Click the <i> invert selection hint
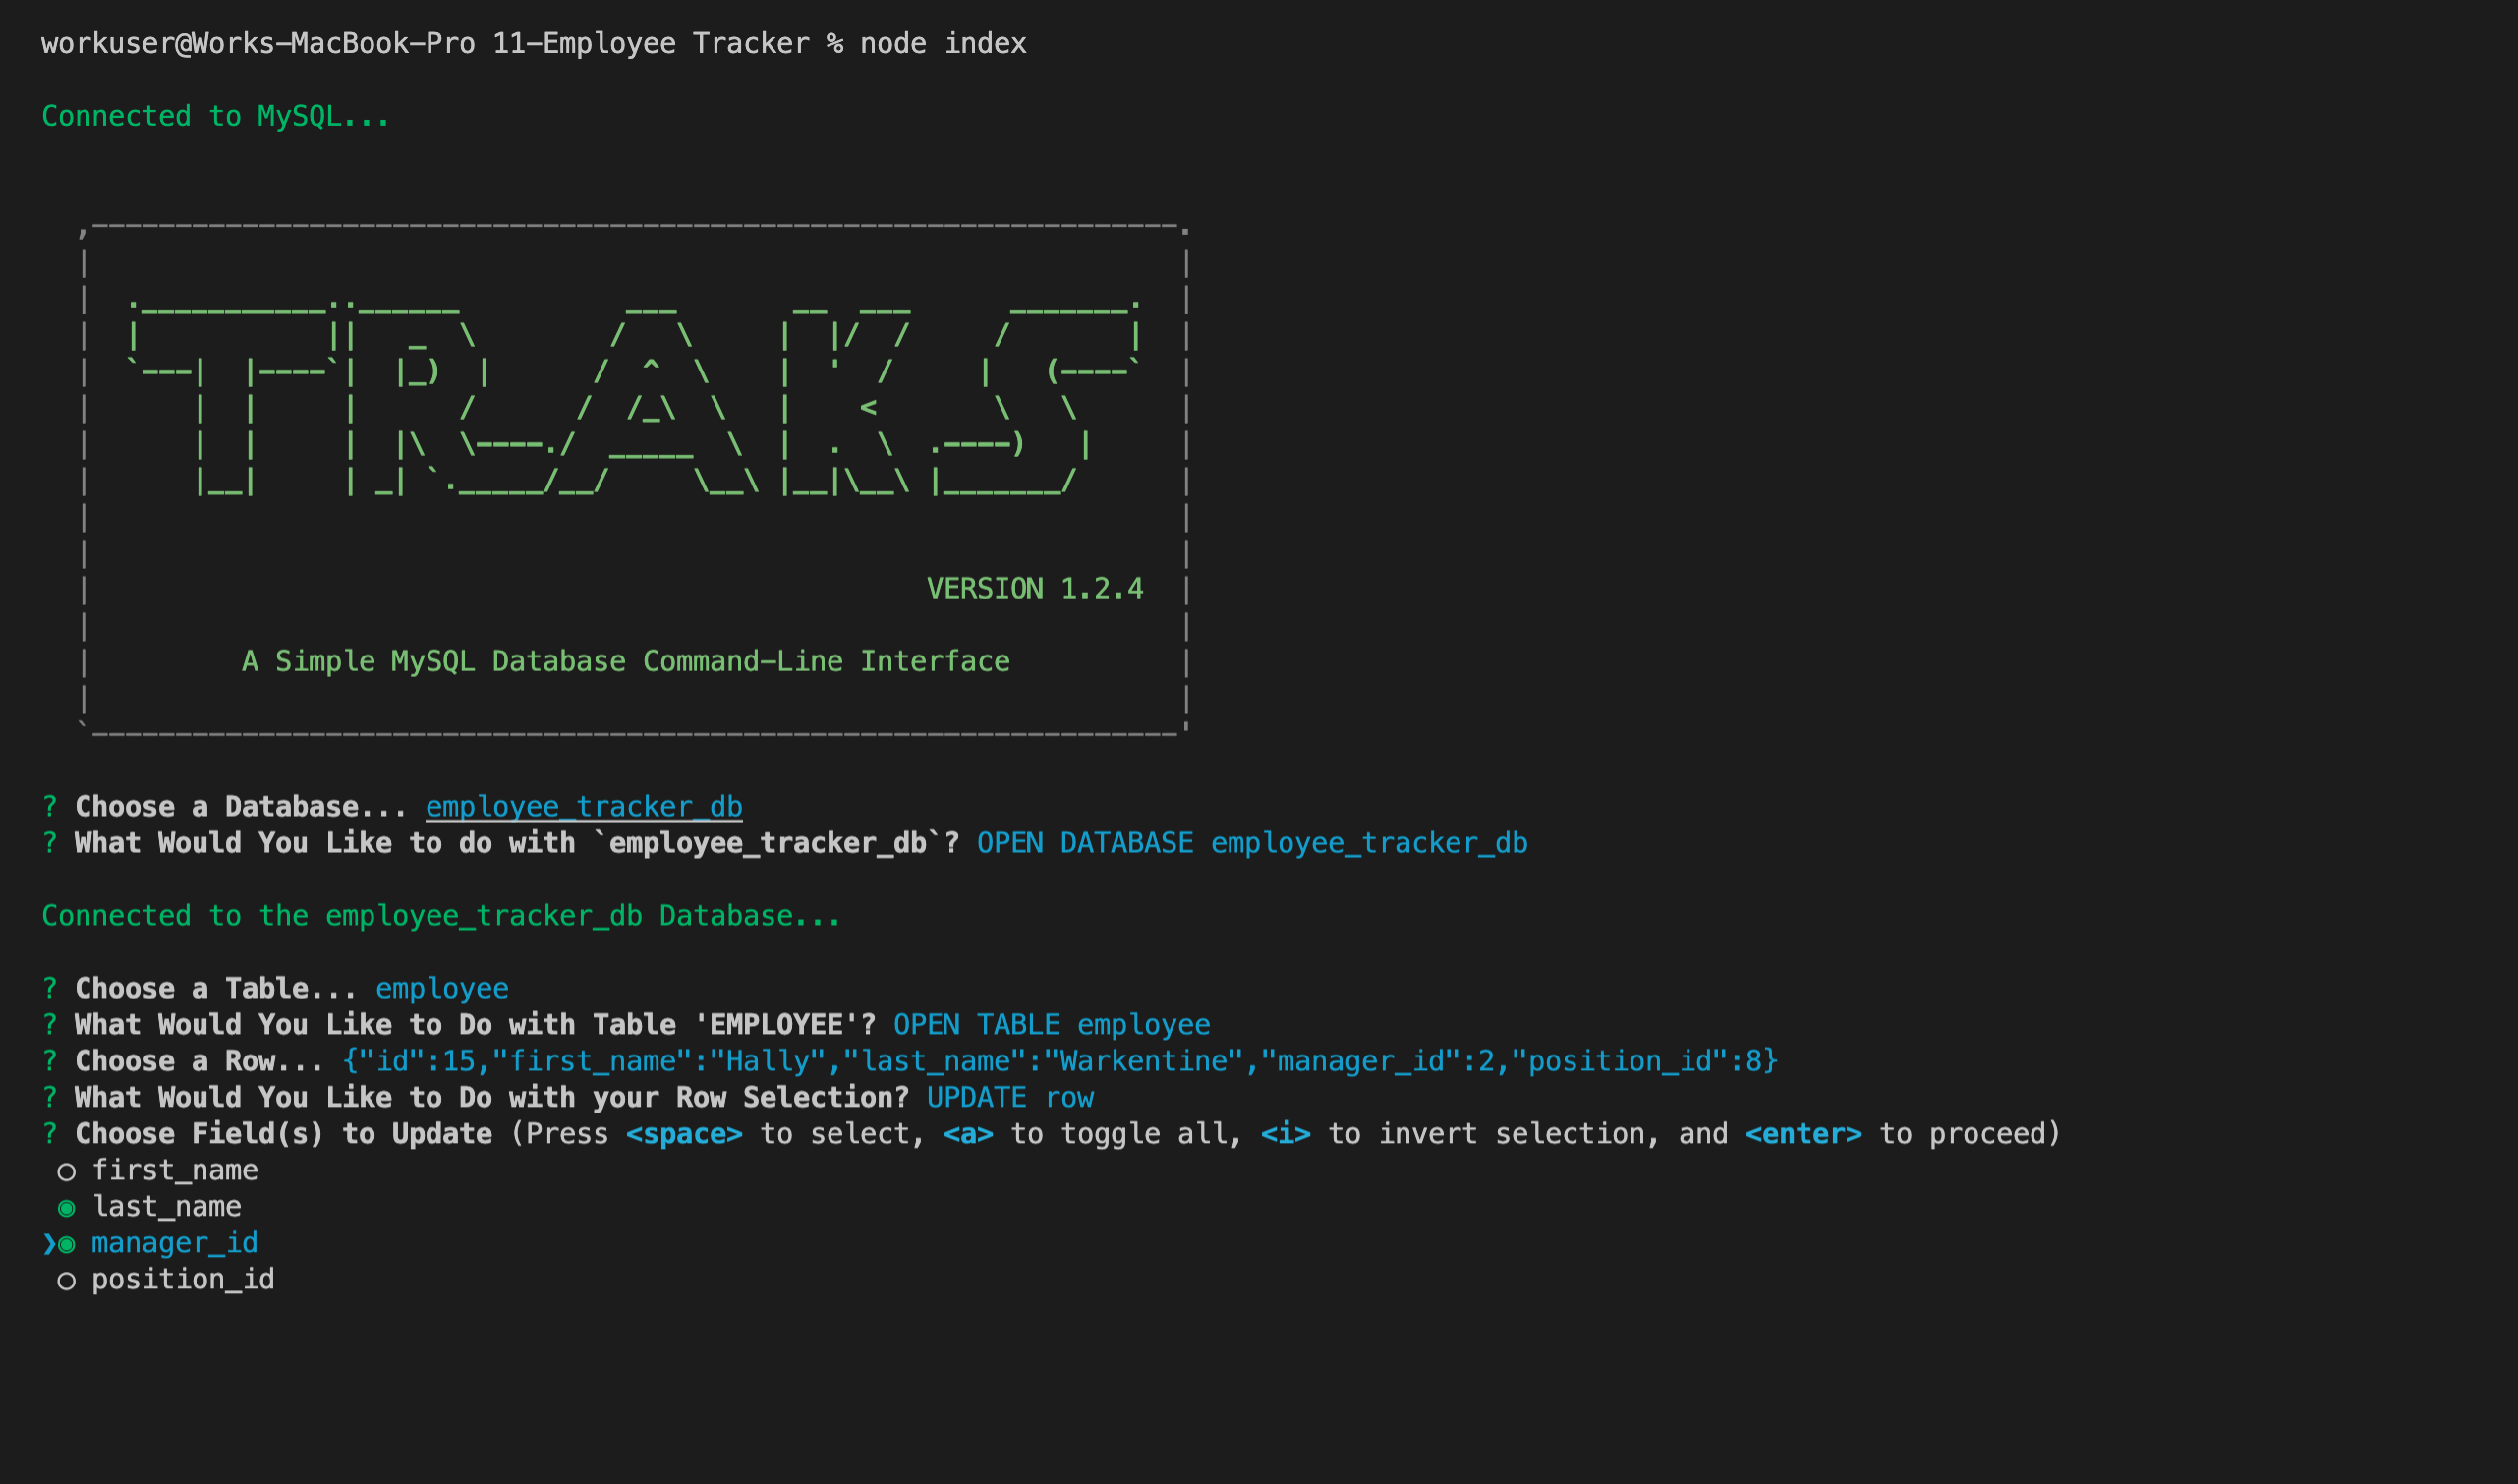 pyautogui.click(x=1285, y=1134)
